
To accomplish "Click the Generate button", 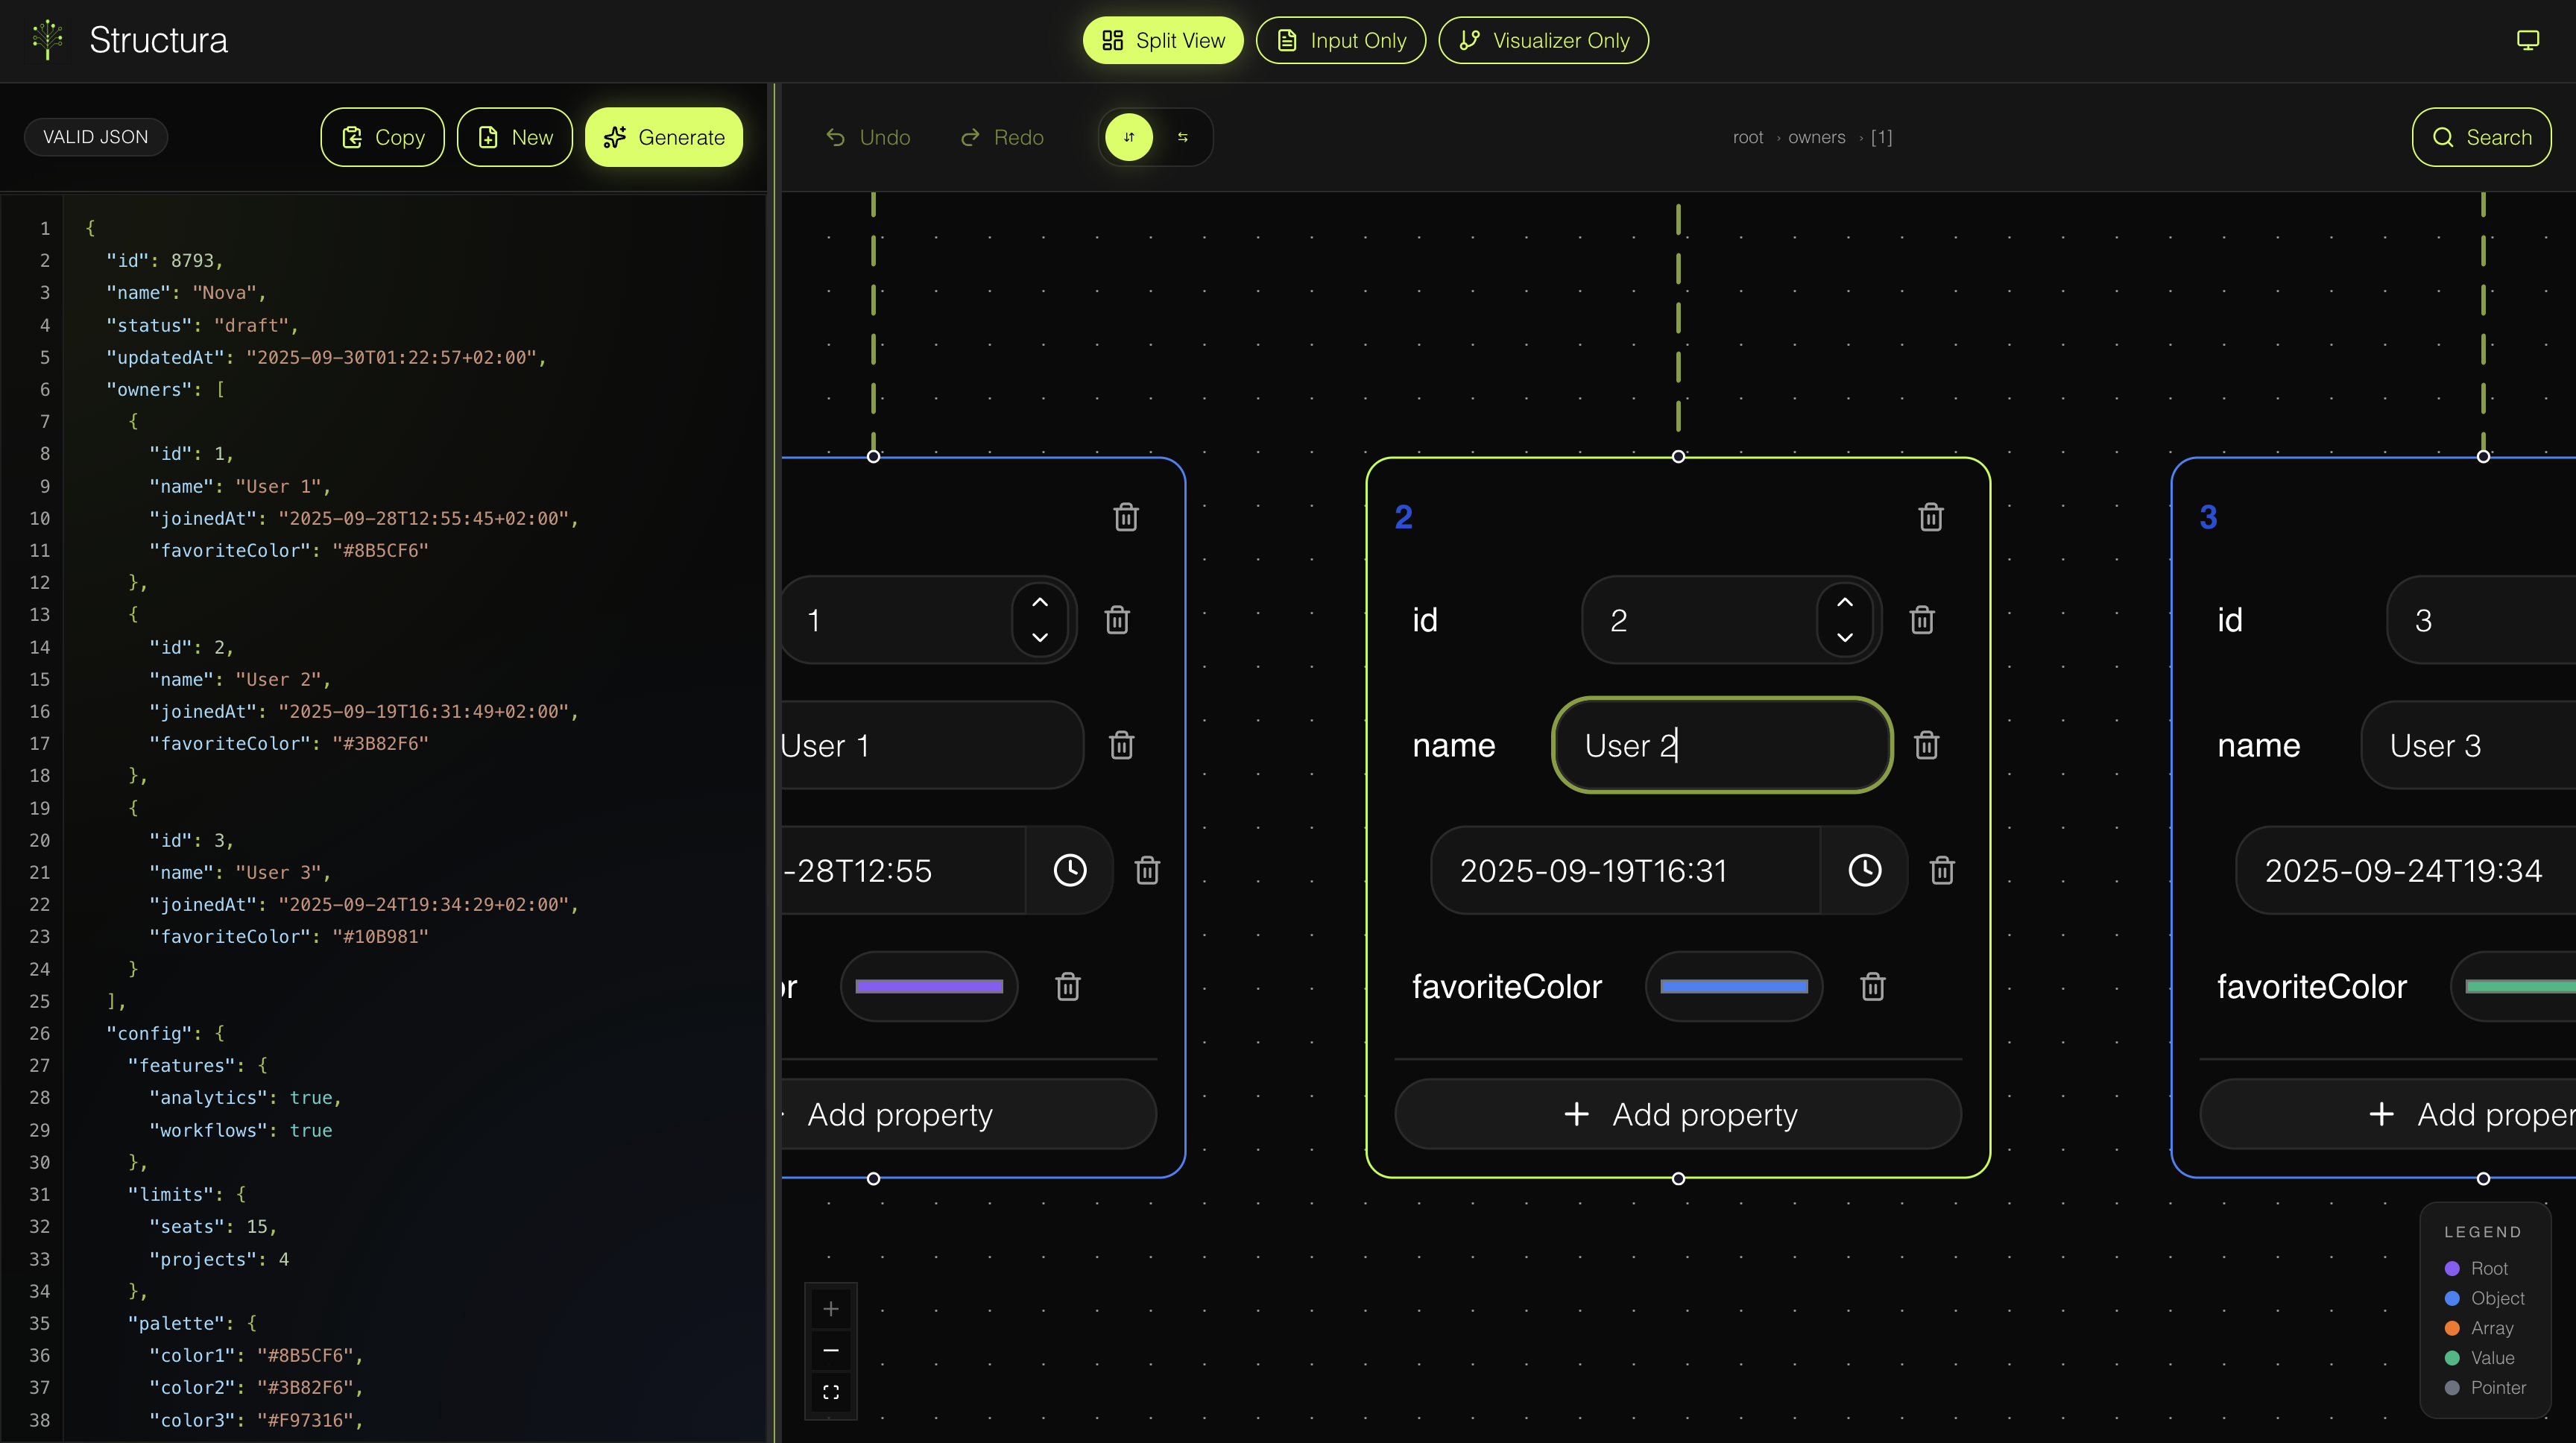I will click(664, 137).
